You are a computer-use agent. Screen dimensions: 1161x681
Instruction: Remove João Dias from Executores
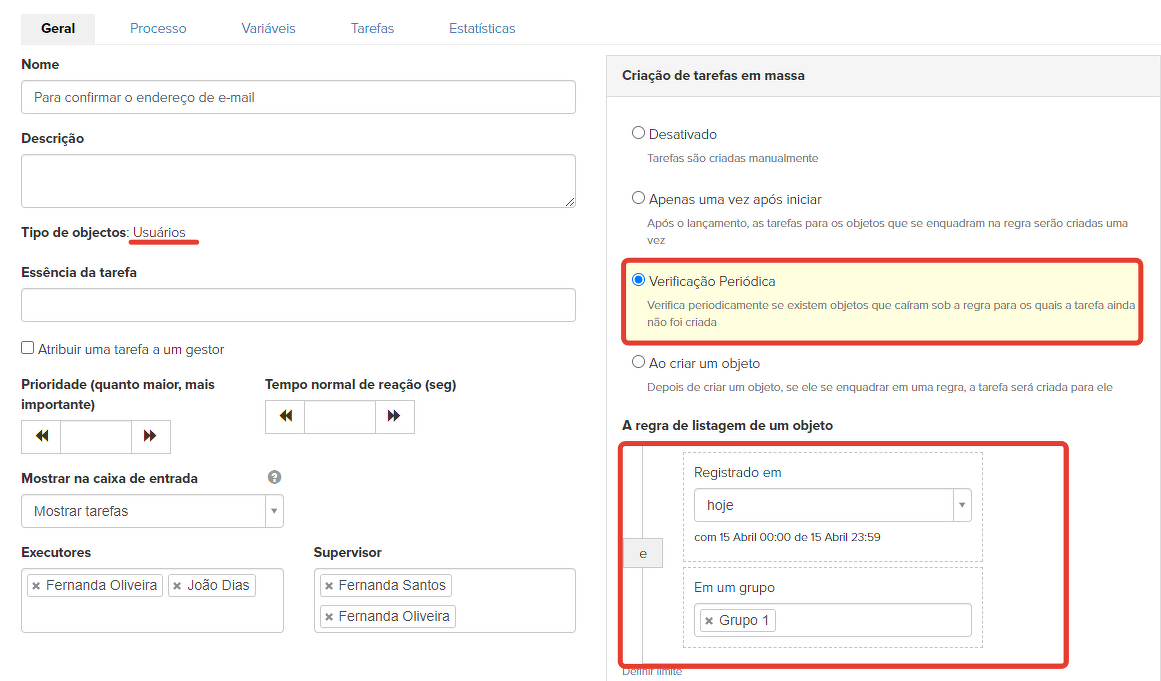click(177, 586)
